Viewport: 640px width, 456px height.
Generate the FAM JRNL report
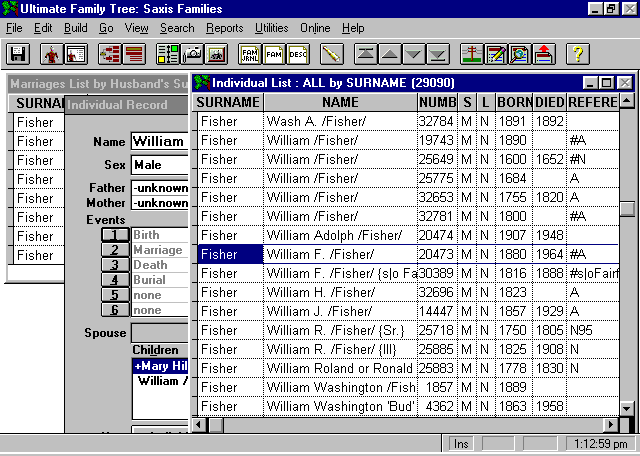[250, 54]
